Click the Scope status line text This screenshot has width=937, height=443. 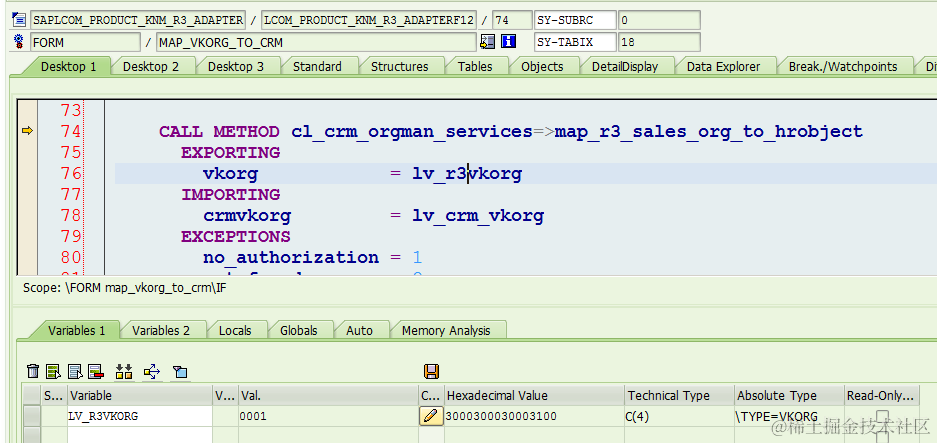124,288
